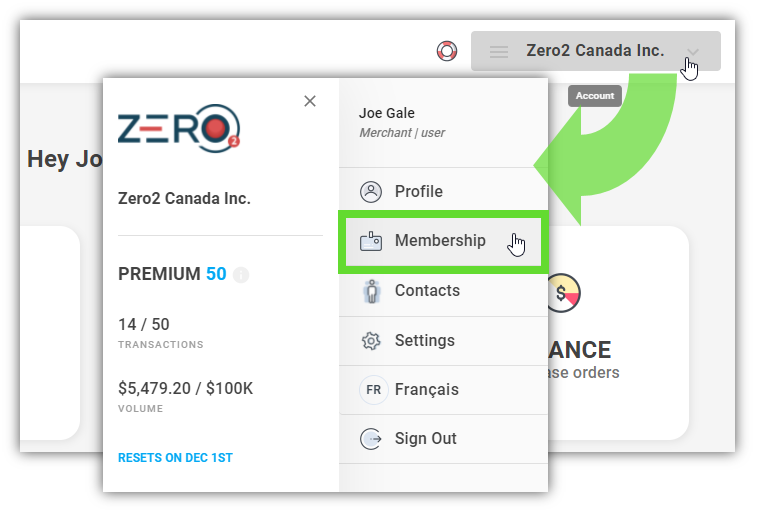Click the Zero2 logo image

(179, 128)
